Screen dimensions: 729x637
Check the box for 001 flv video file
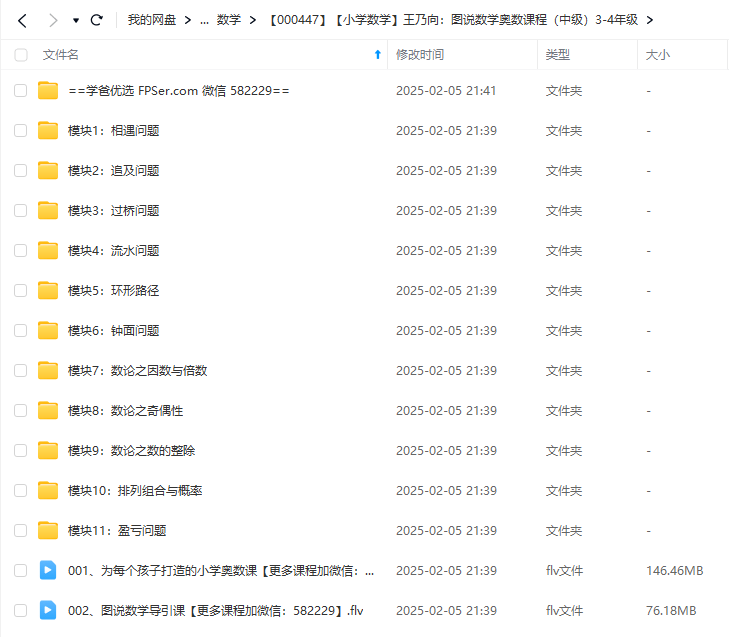pos(20,570)
